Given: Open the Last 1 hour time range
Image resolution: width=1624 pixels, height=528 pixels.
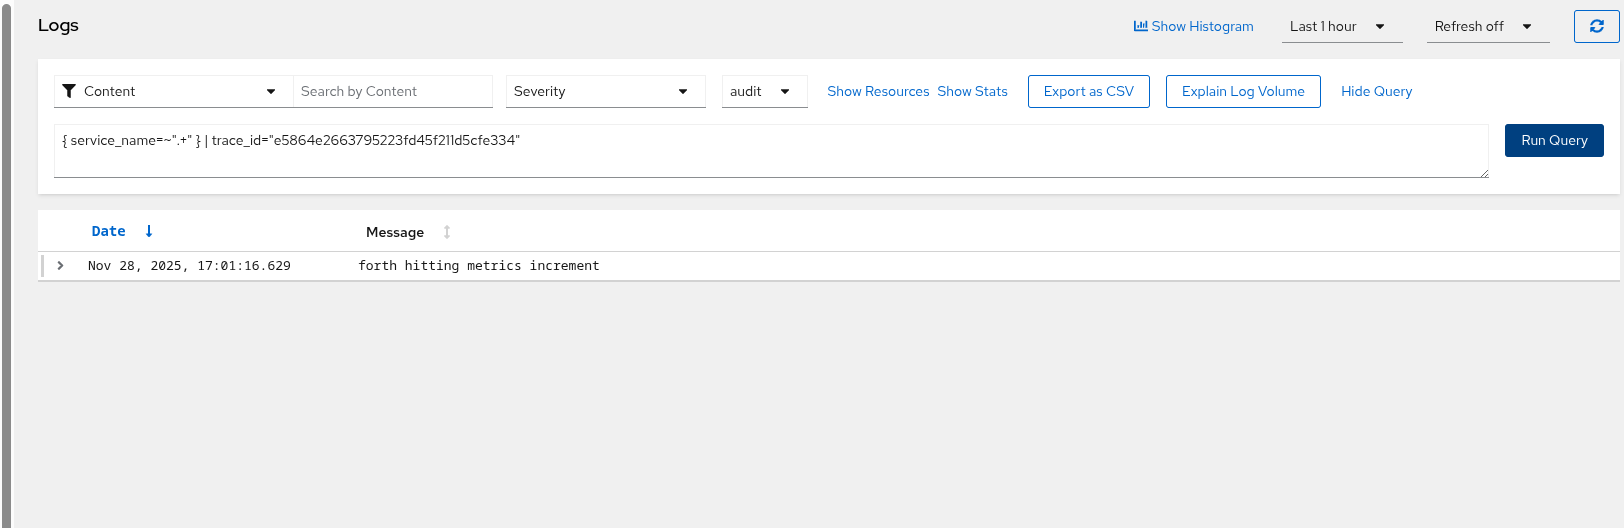Looking at the screenshot, I should [x=1340, y=27].
